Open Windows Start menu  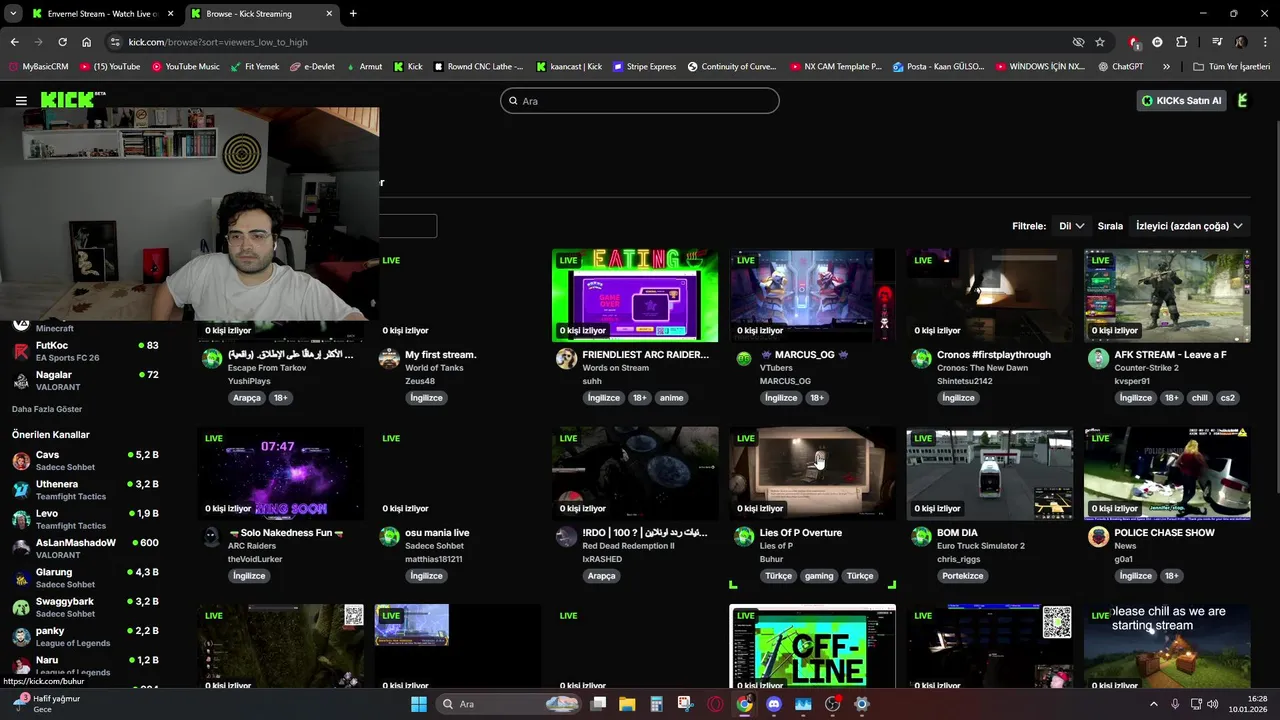(x=418, y=704)
